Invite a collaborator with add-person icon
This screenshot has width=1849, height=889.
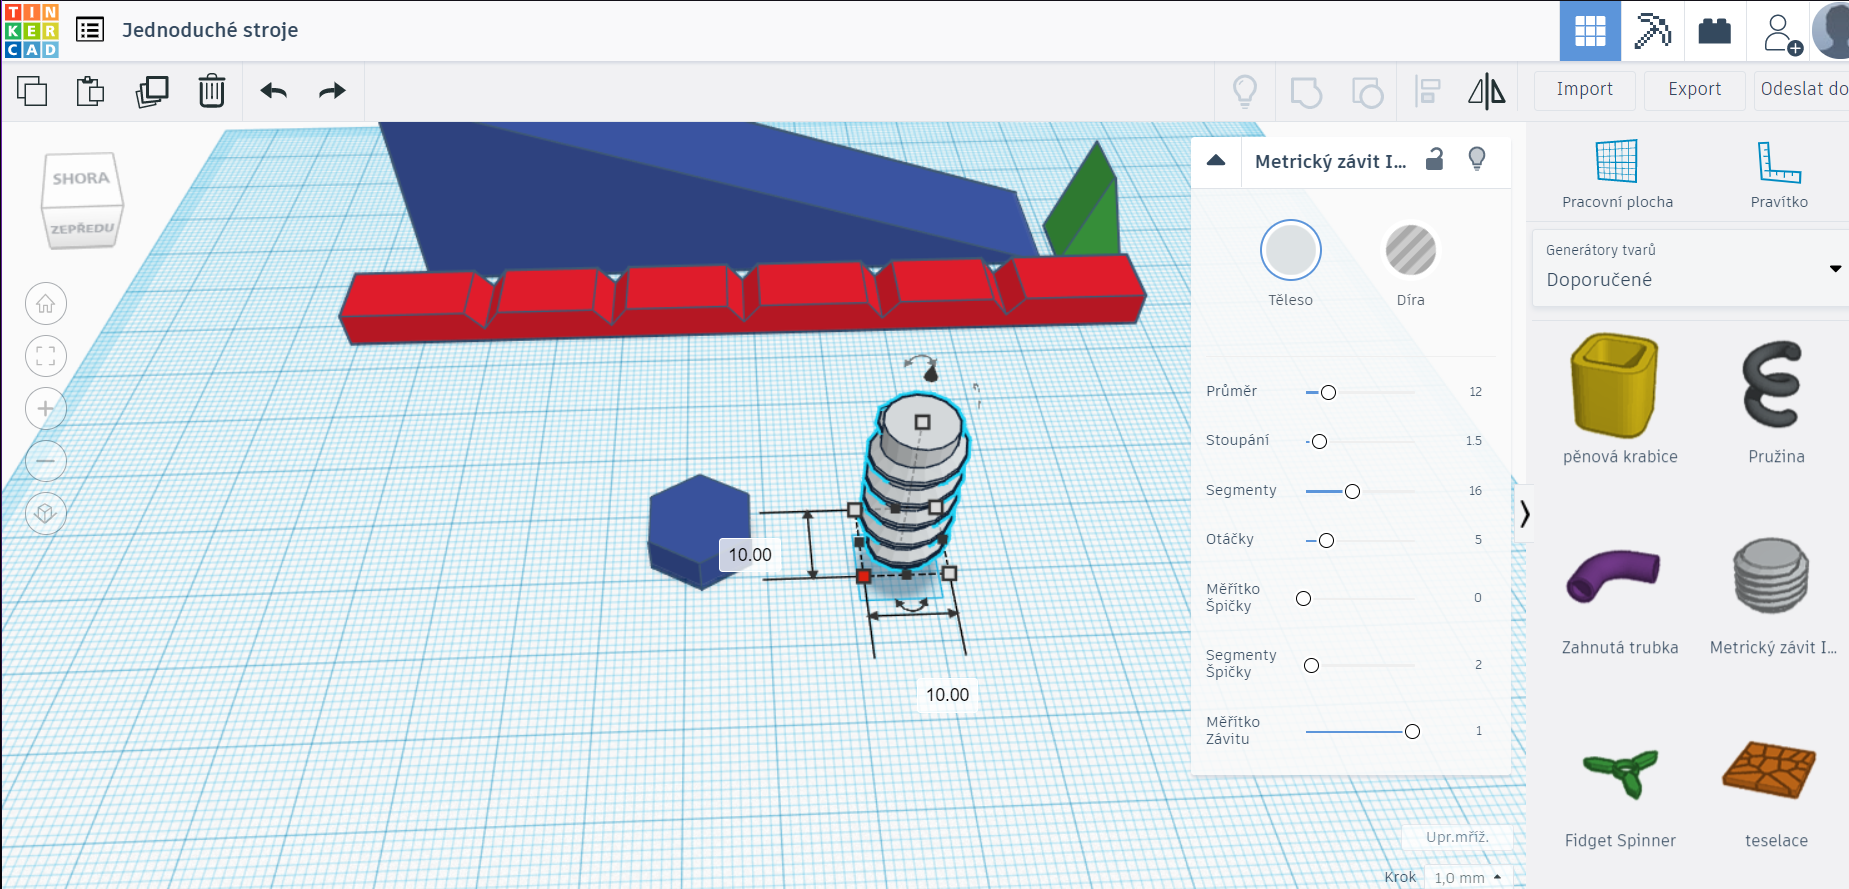pos(1782,33)
